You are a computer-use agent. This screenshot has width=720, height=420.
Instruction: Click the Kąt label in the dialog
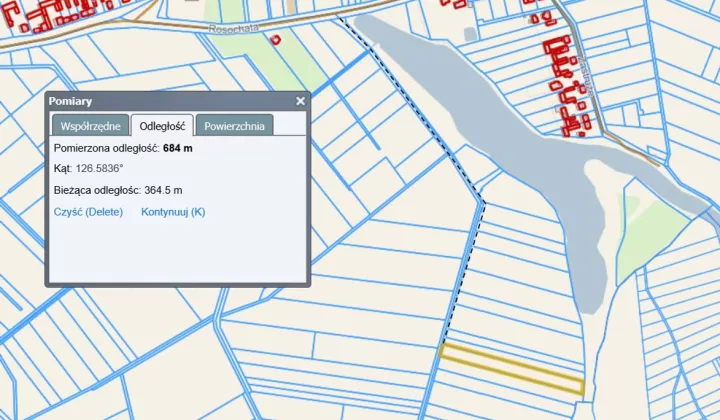pyautogui.click(x=63, y=168)
